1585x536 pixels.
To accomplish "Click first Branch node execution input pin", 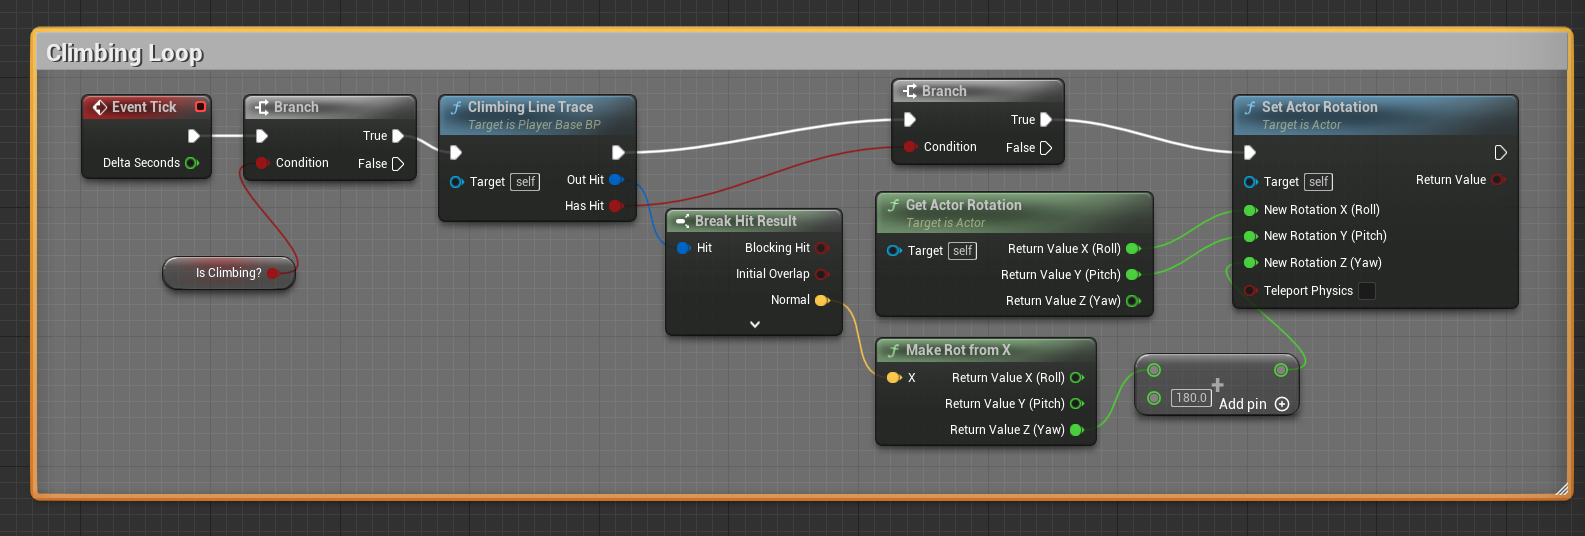I will point(262,136).
